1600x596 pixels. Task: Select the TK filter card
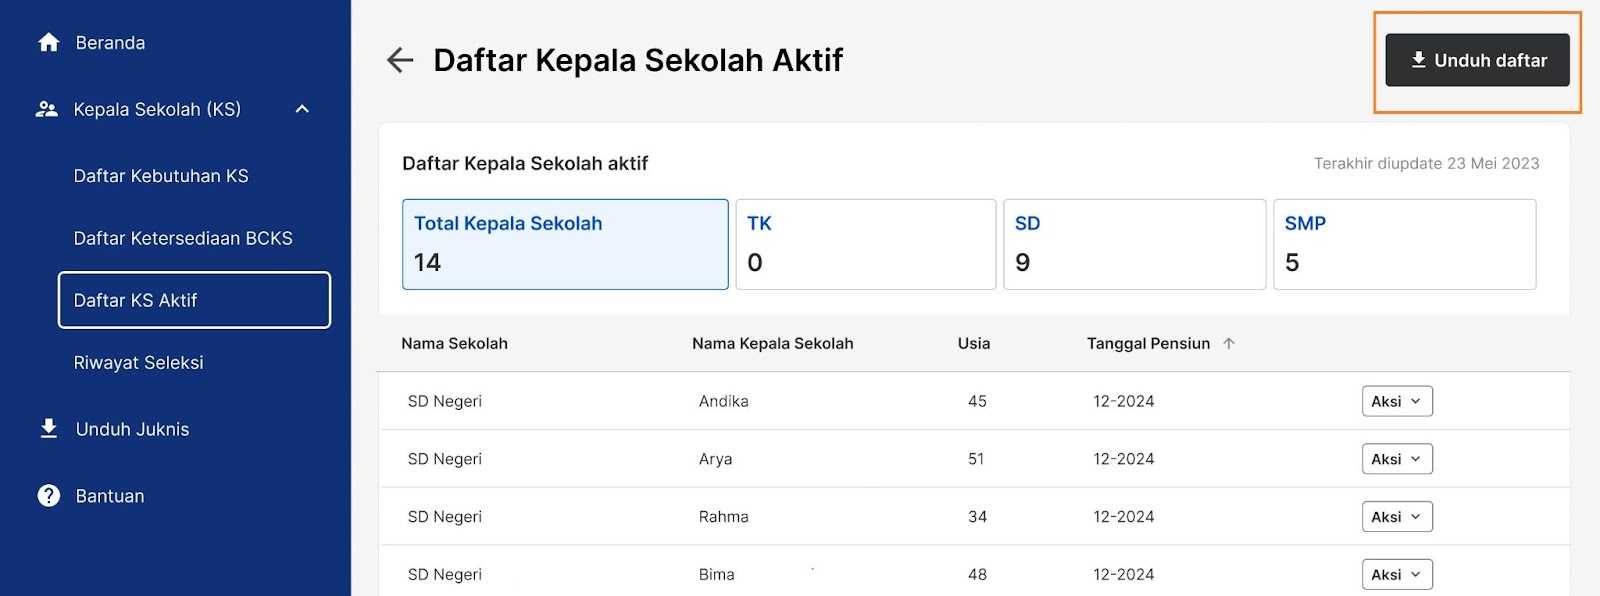click(866, 244)
